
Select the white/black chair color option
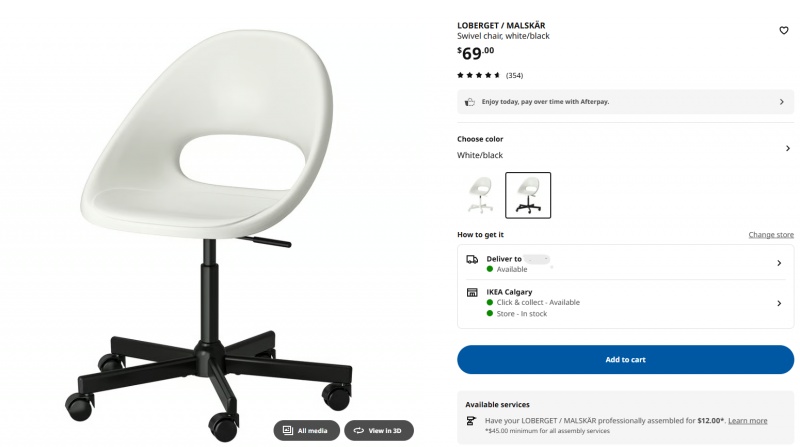tap(528, 195)
